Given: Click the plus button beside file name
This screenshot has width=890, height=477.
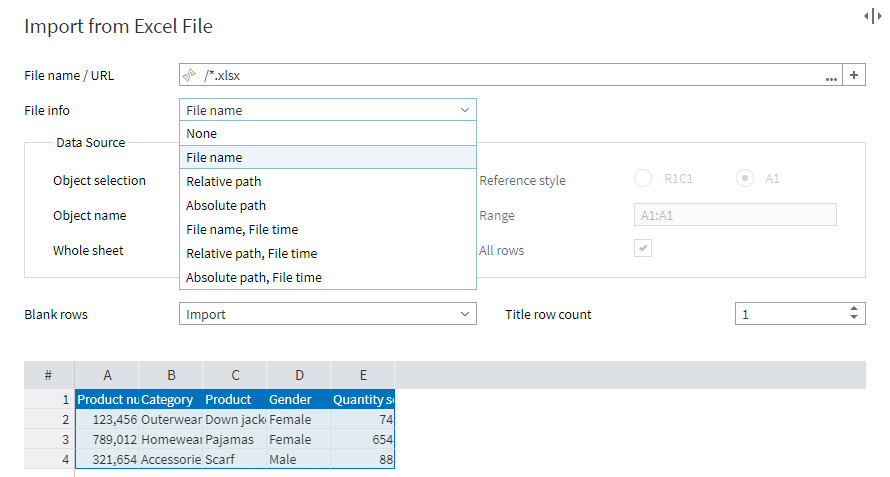Looking at the screenshot, I should tap(854, 75).
